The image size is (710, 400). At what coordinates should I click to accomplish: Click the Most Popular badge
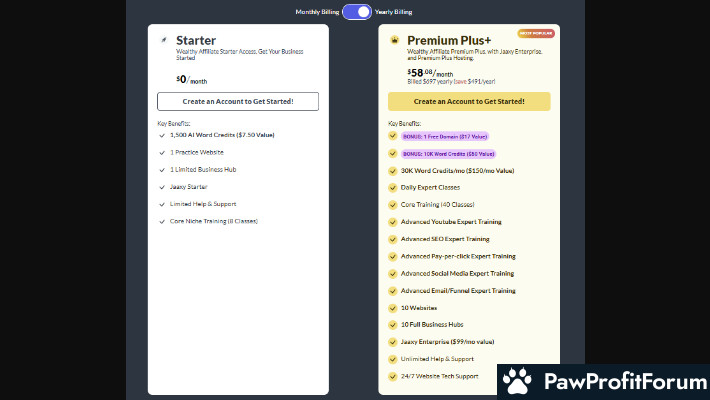point(536,33)
